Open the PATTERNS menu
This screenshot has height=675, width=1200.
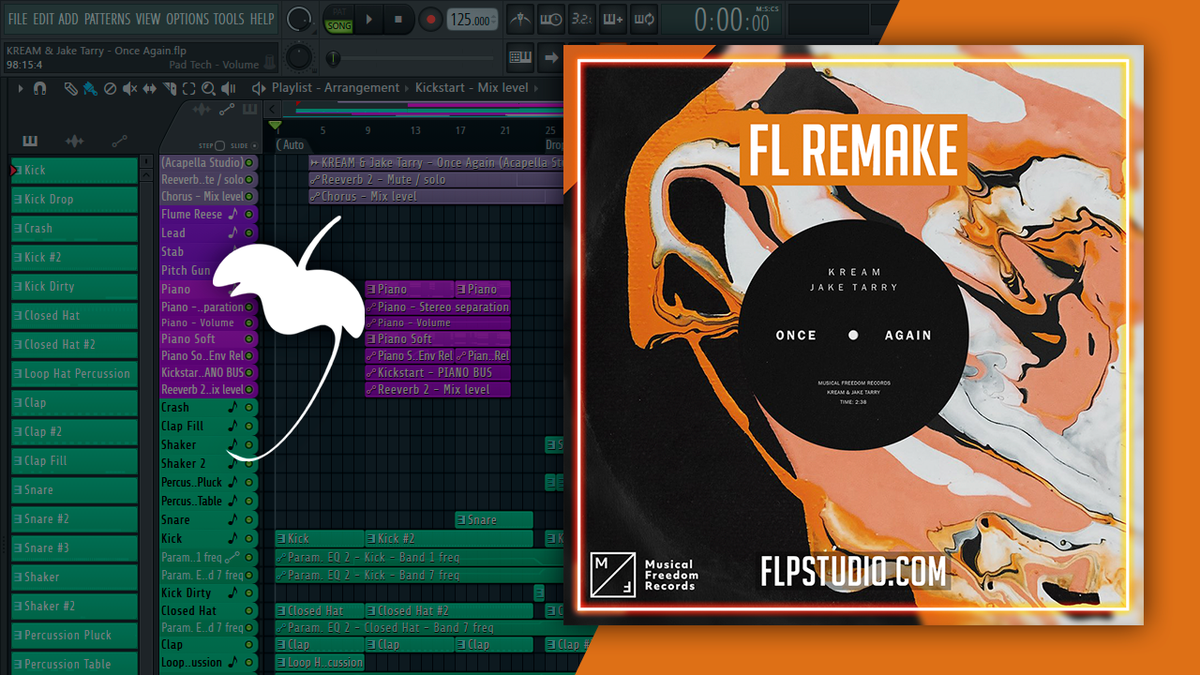pyautogui.click(x=107, y=17)
